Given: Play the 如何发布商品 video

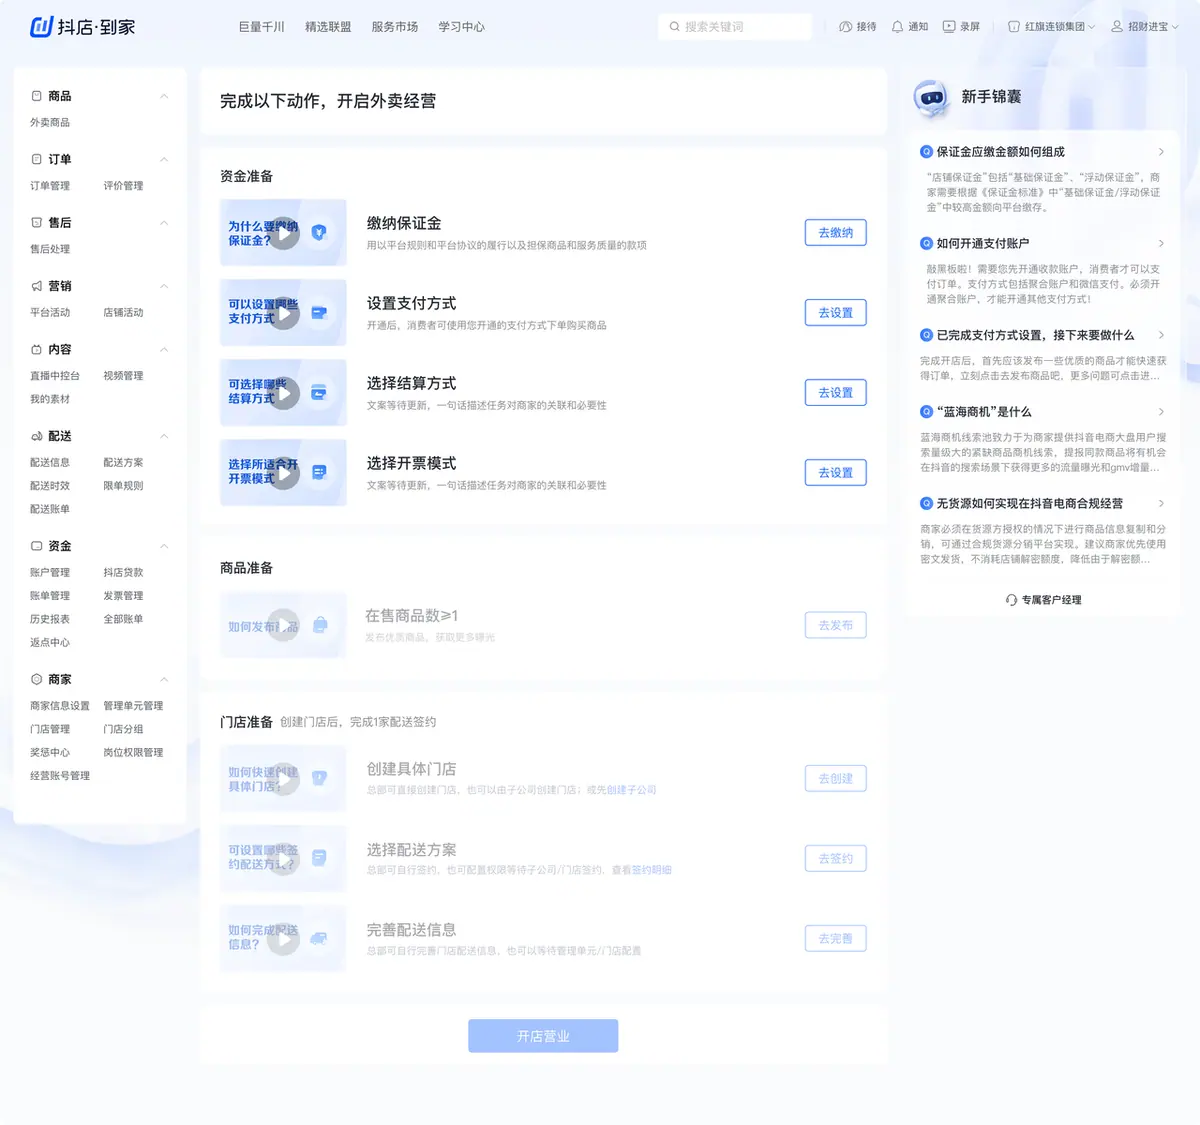Looking at the screenshot, I should [x=284, y=626].
